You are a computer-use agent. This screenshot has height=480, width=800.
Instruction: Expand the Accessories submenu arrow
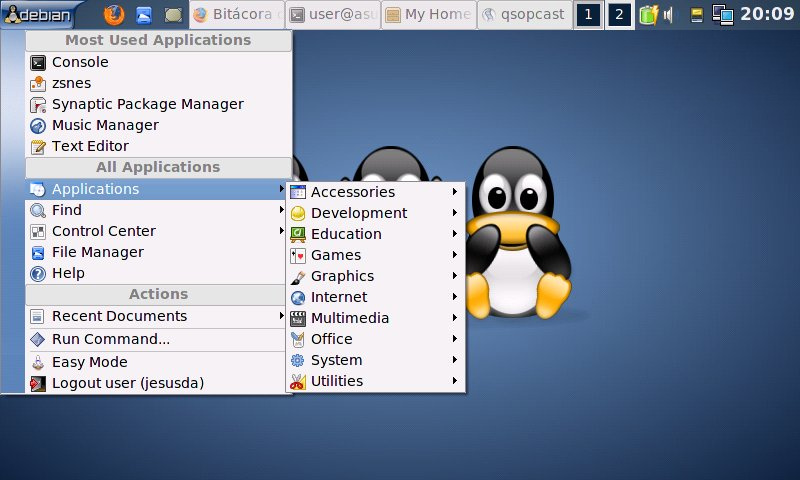pyautogui.click(x=455, y=192)
